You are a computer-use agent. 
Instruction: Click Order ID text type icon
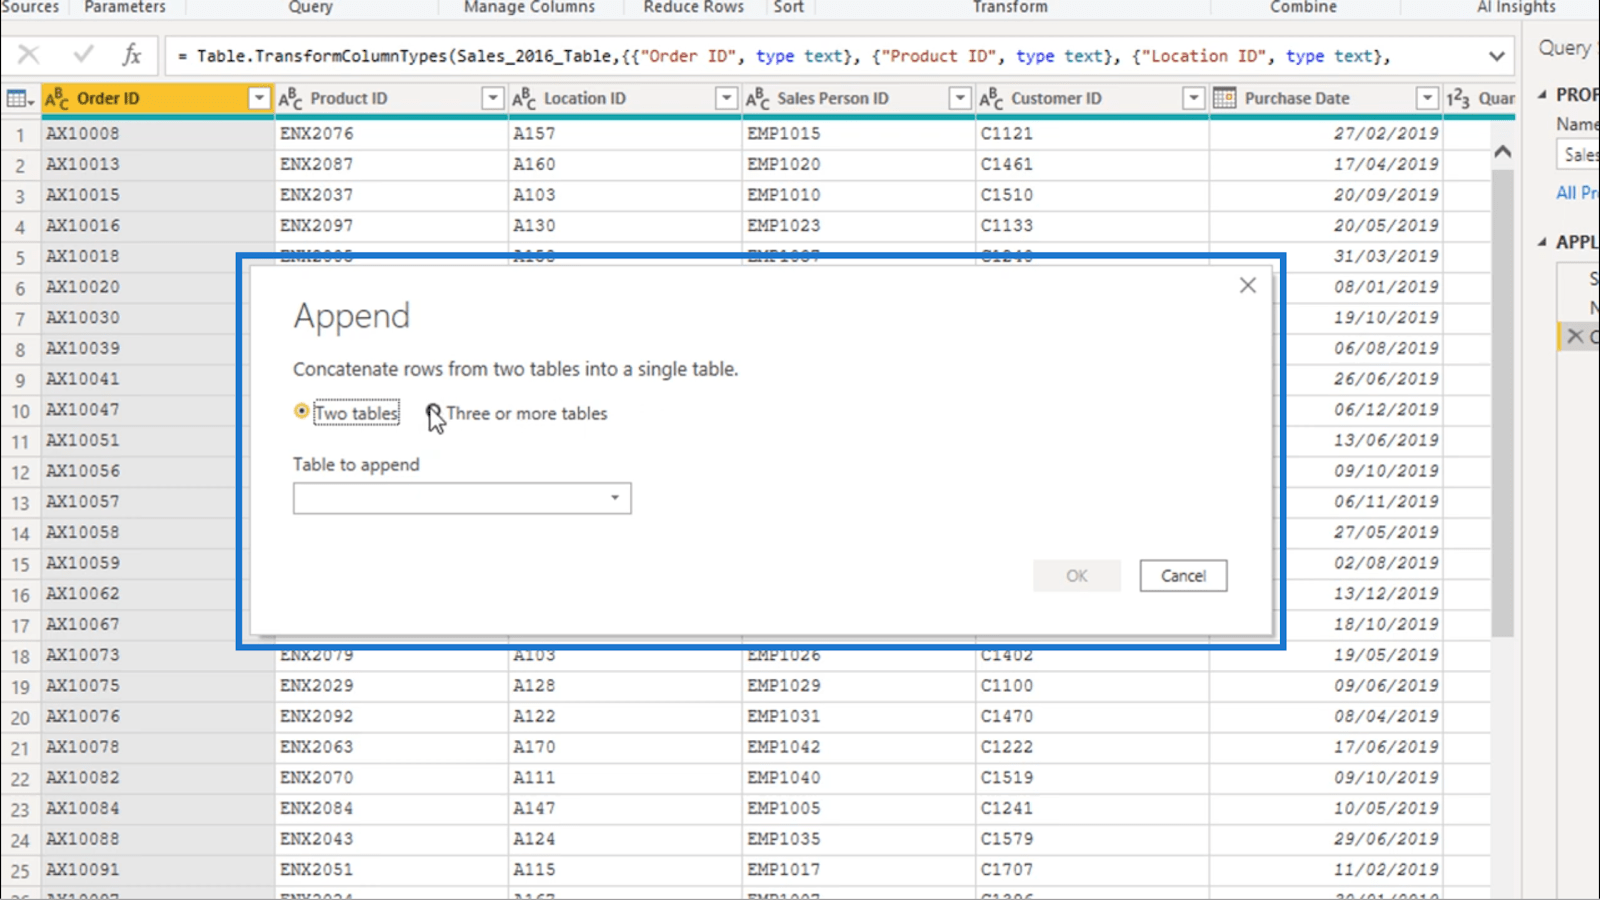(x=57, y=98)
